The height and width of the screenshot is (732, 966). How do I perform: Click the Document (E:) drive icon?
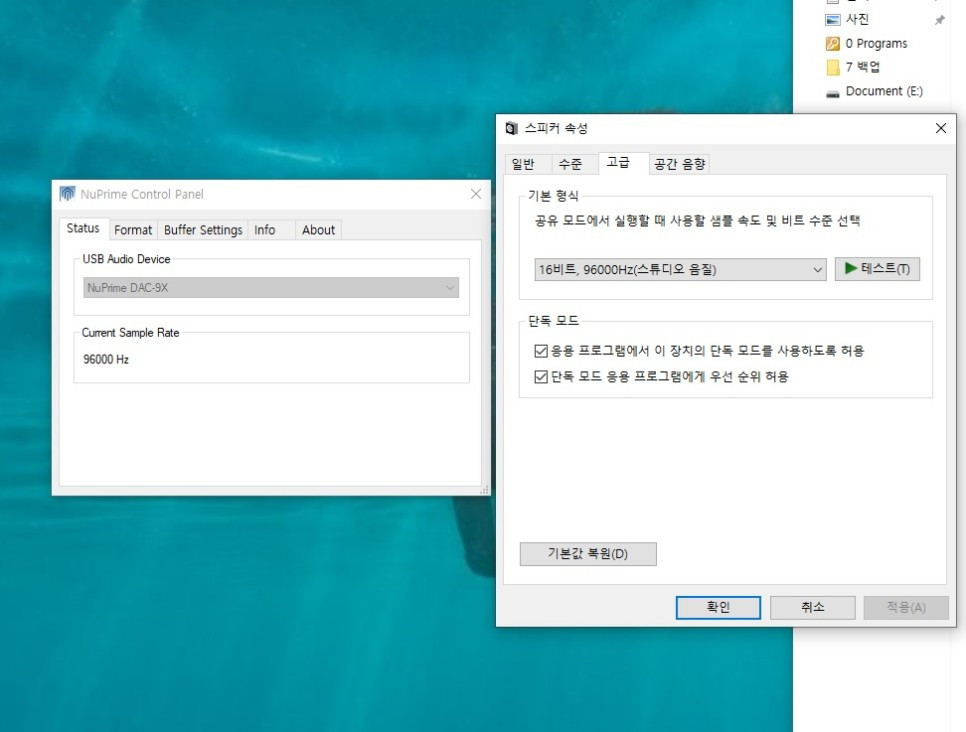click(833, 93)
